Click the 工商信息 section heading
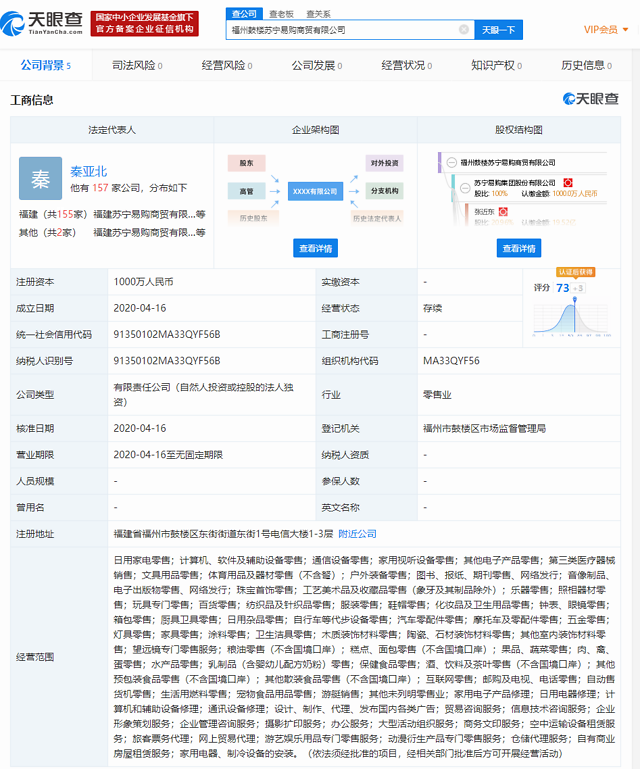 click(x=32, y=100)
